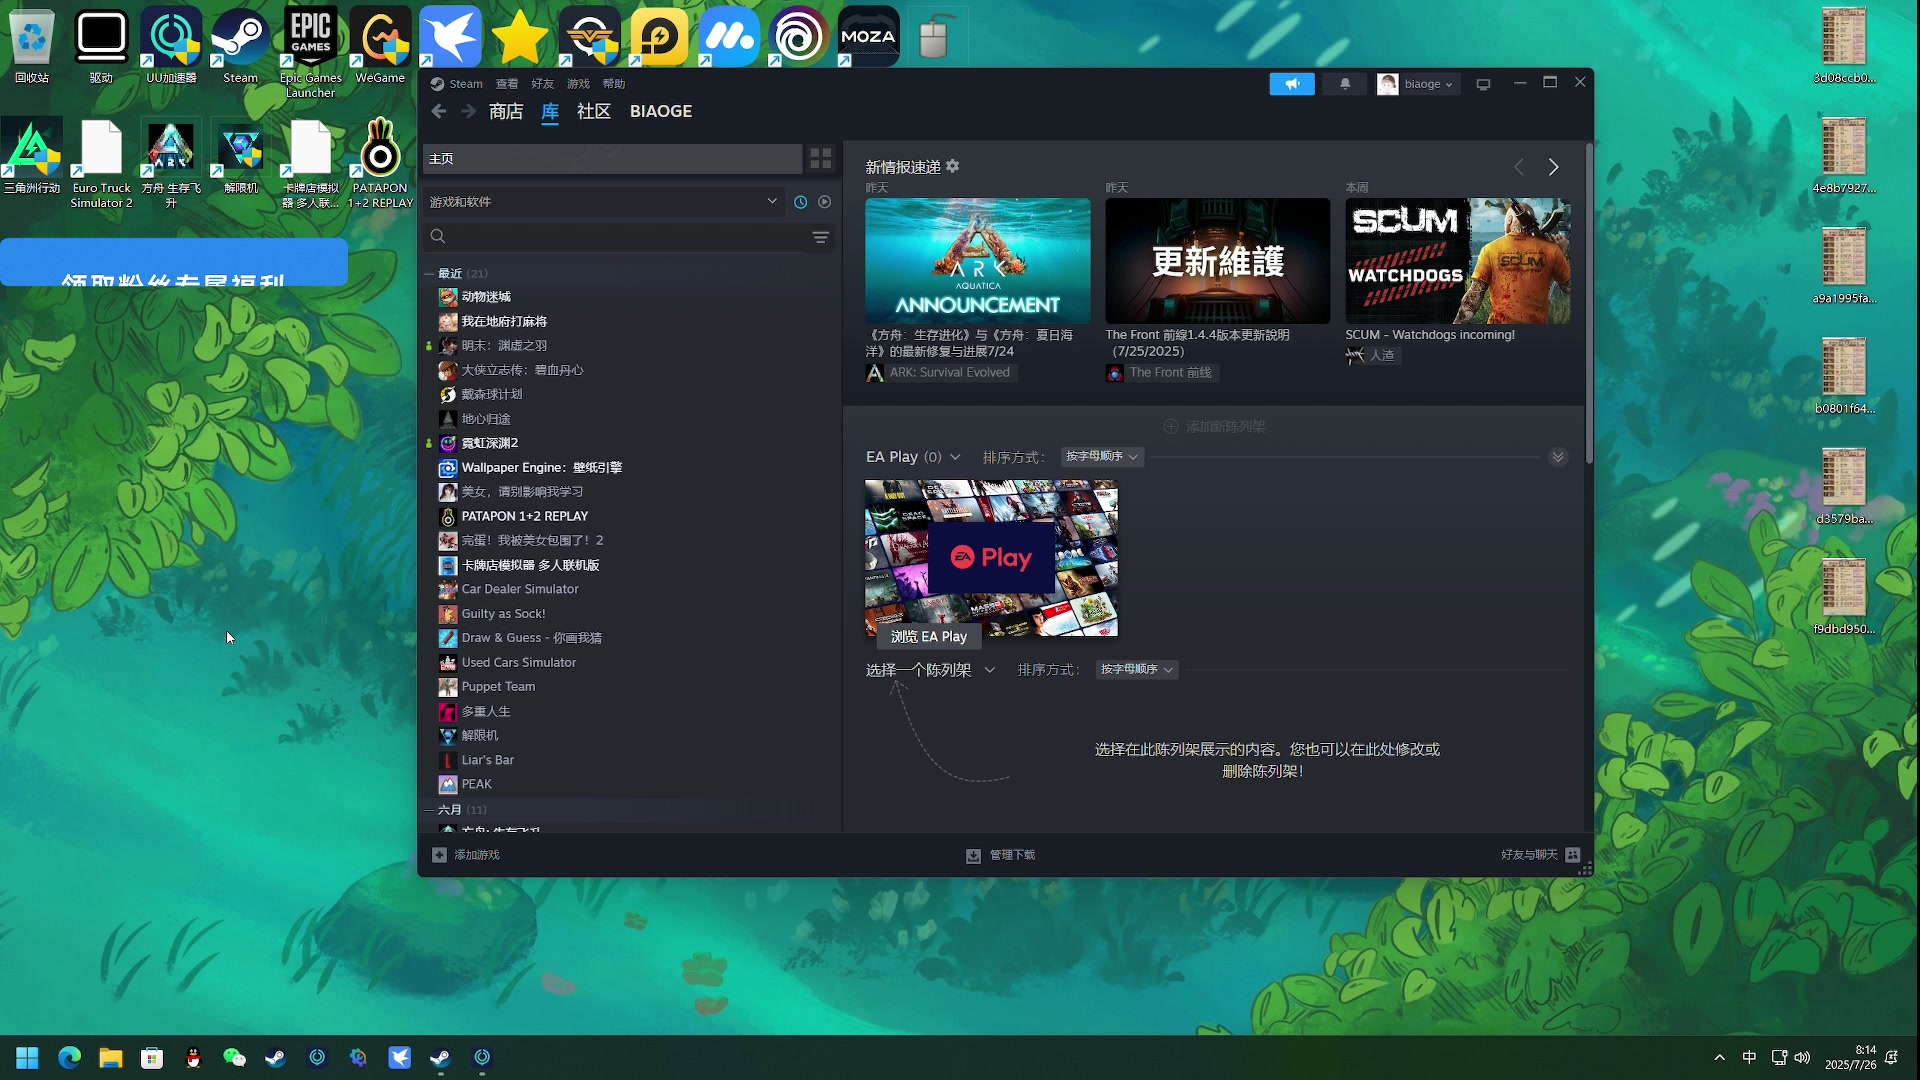
Task: Open 选择一个陈列架 shelf dropdown
Action: (x=930, y=670)
